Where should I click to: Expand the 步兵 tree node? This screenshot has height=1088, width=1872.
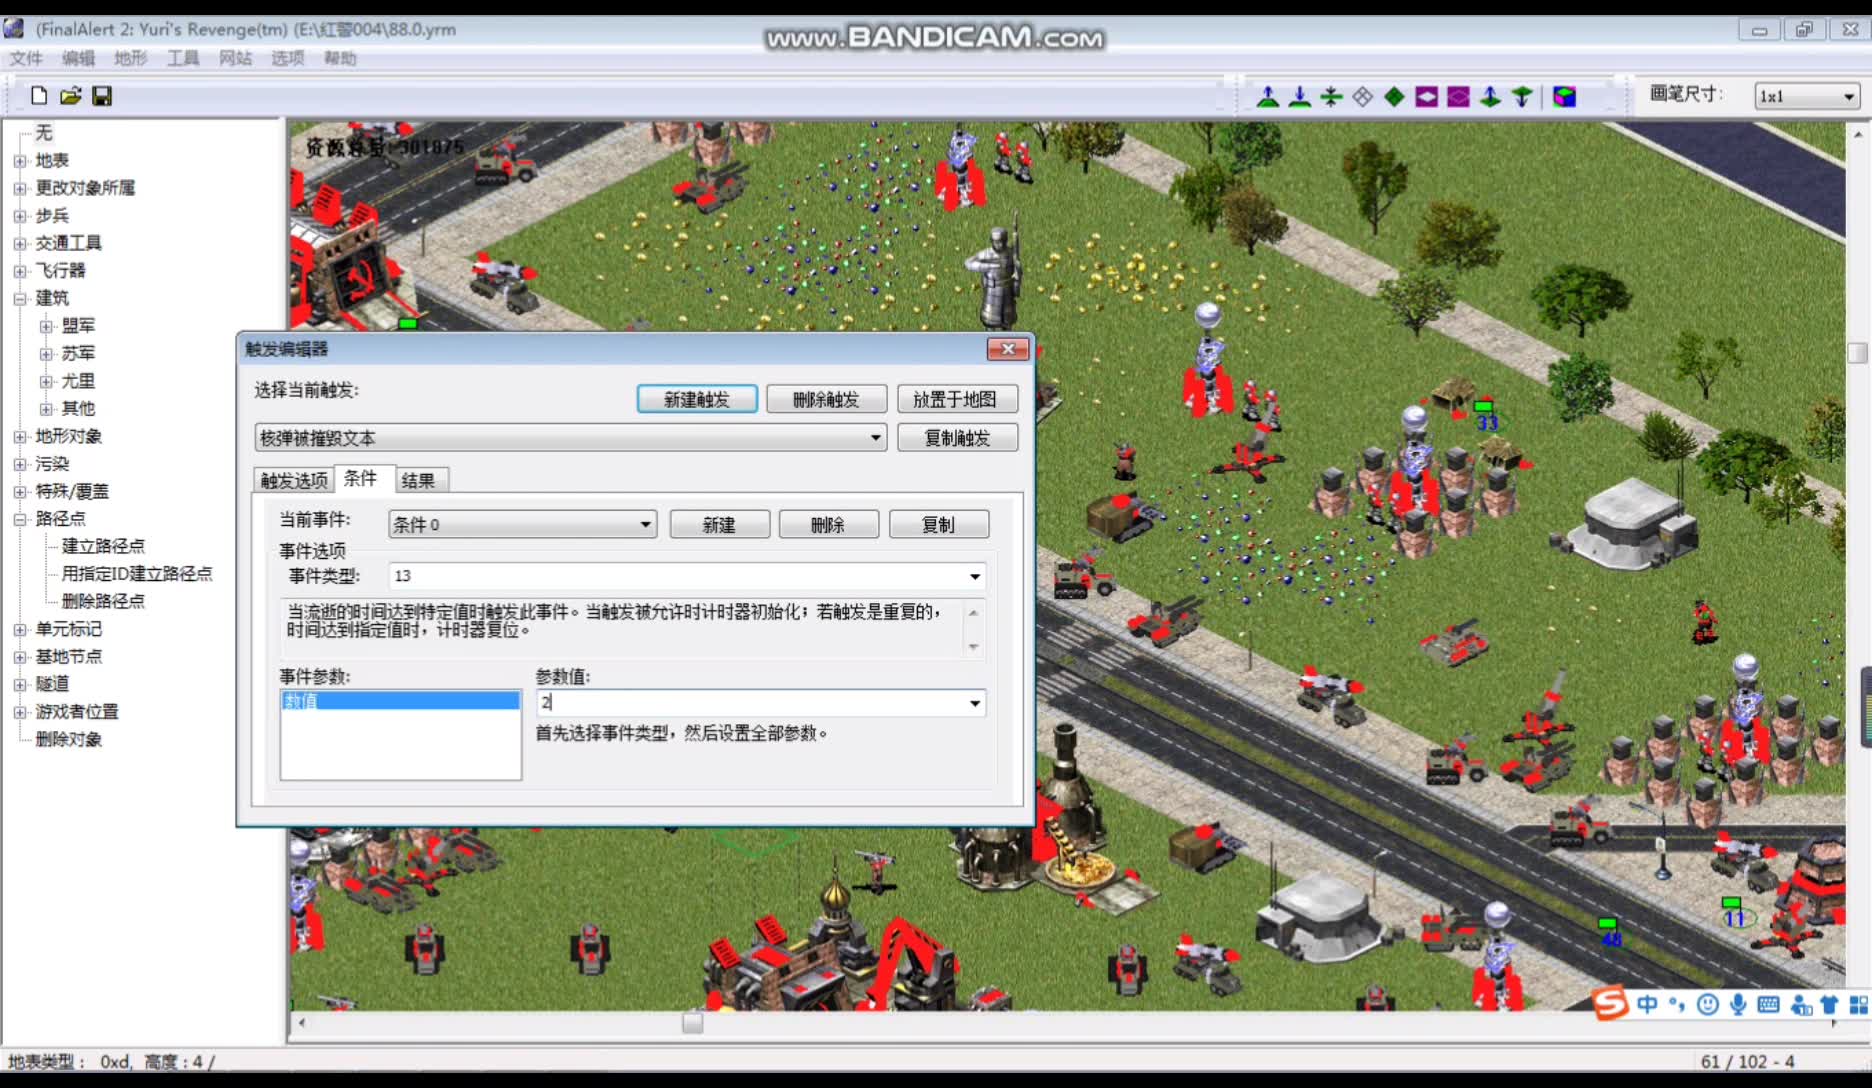click(19, 216)
